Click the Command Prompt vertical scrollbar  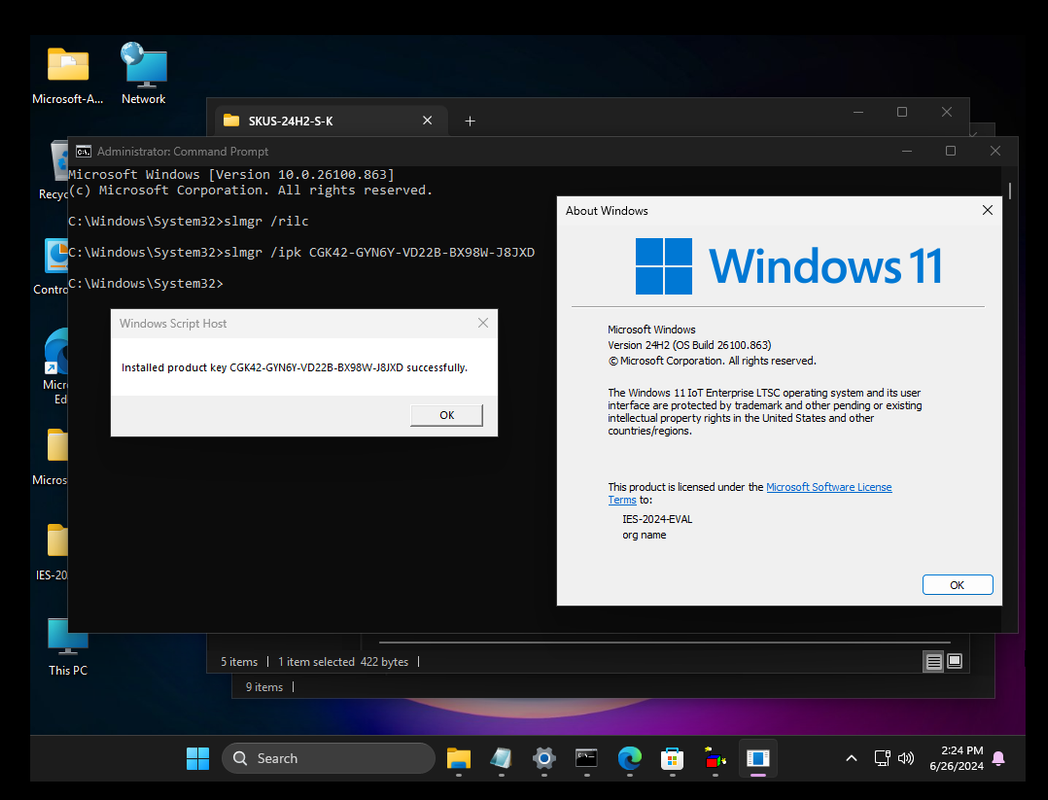[x=1010, y=190]
